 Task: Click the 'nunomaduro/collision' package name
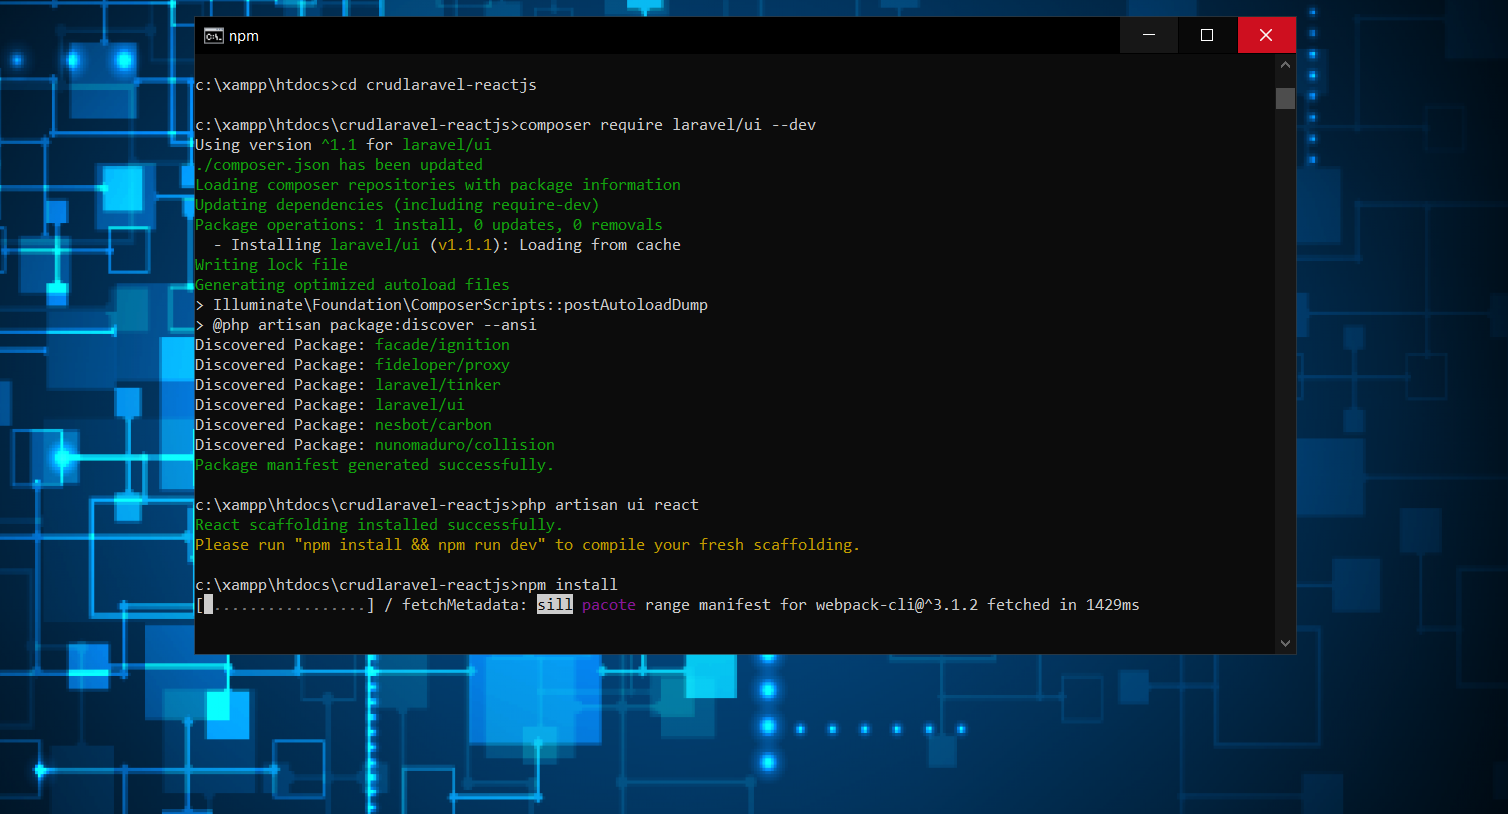[x=465, y=445]
